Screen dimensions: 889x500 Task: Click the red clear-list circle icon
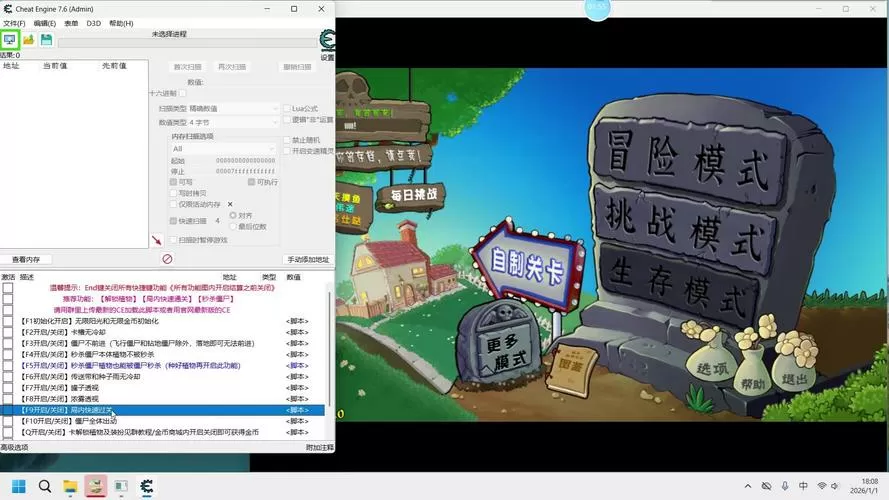point(167,259)
